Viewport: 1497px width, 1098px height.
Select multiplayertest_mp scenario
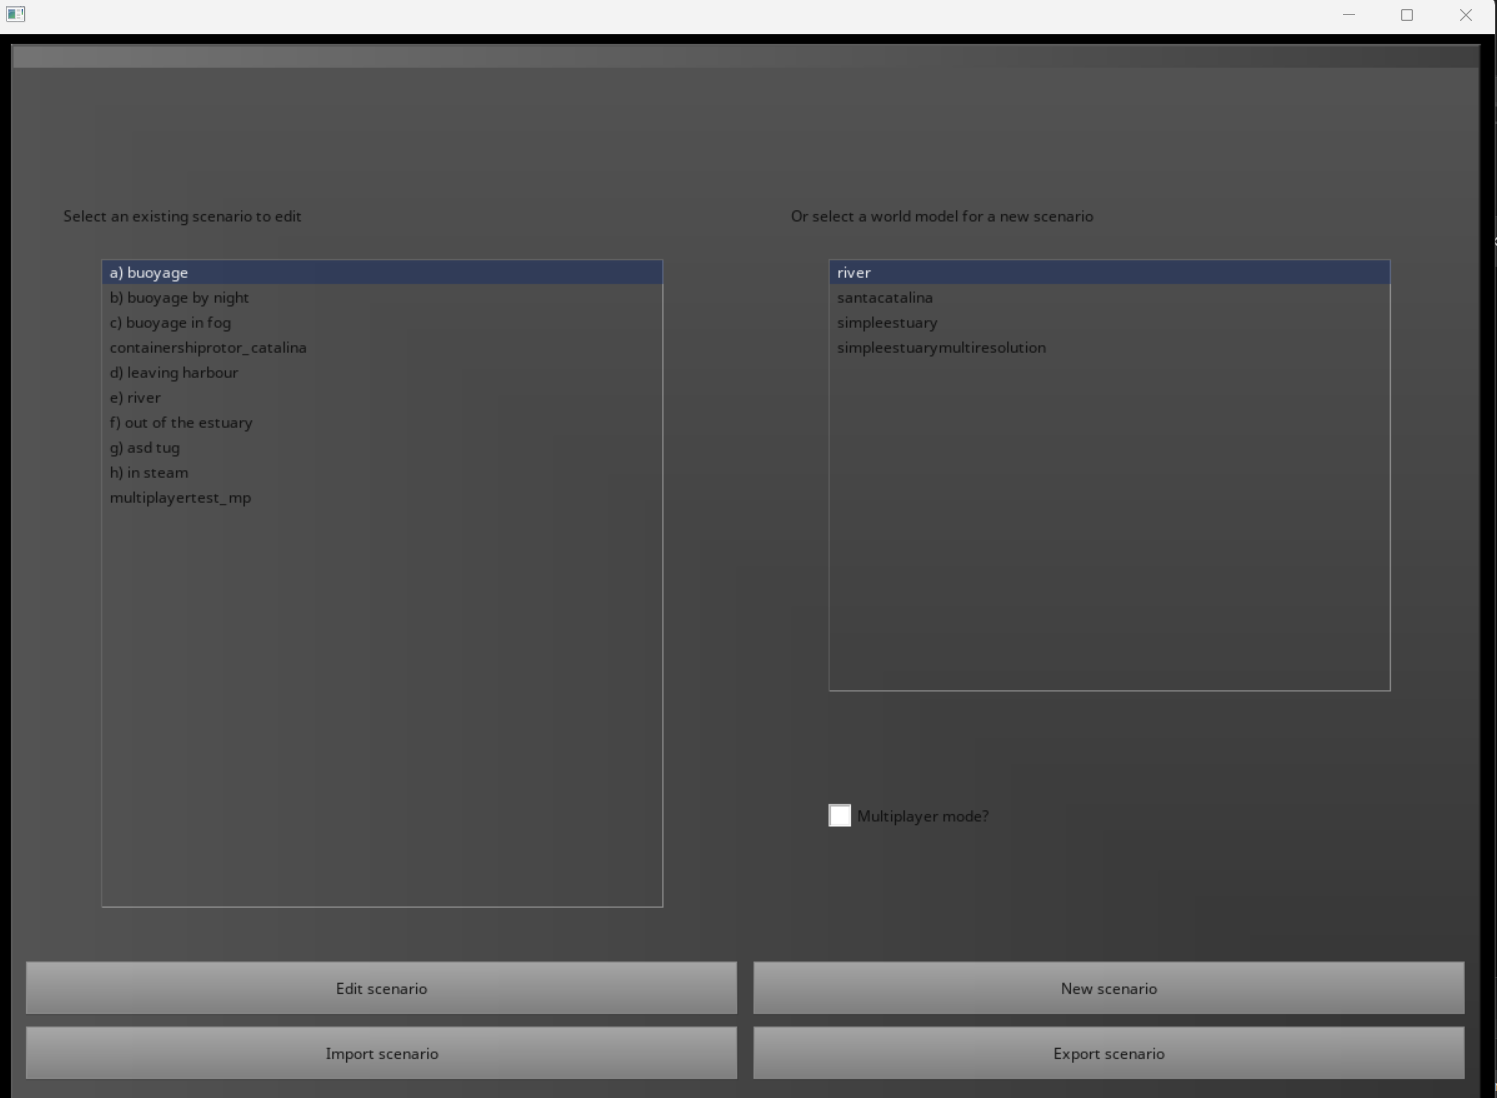coord(180,497)
